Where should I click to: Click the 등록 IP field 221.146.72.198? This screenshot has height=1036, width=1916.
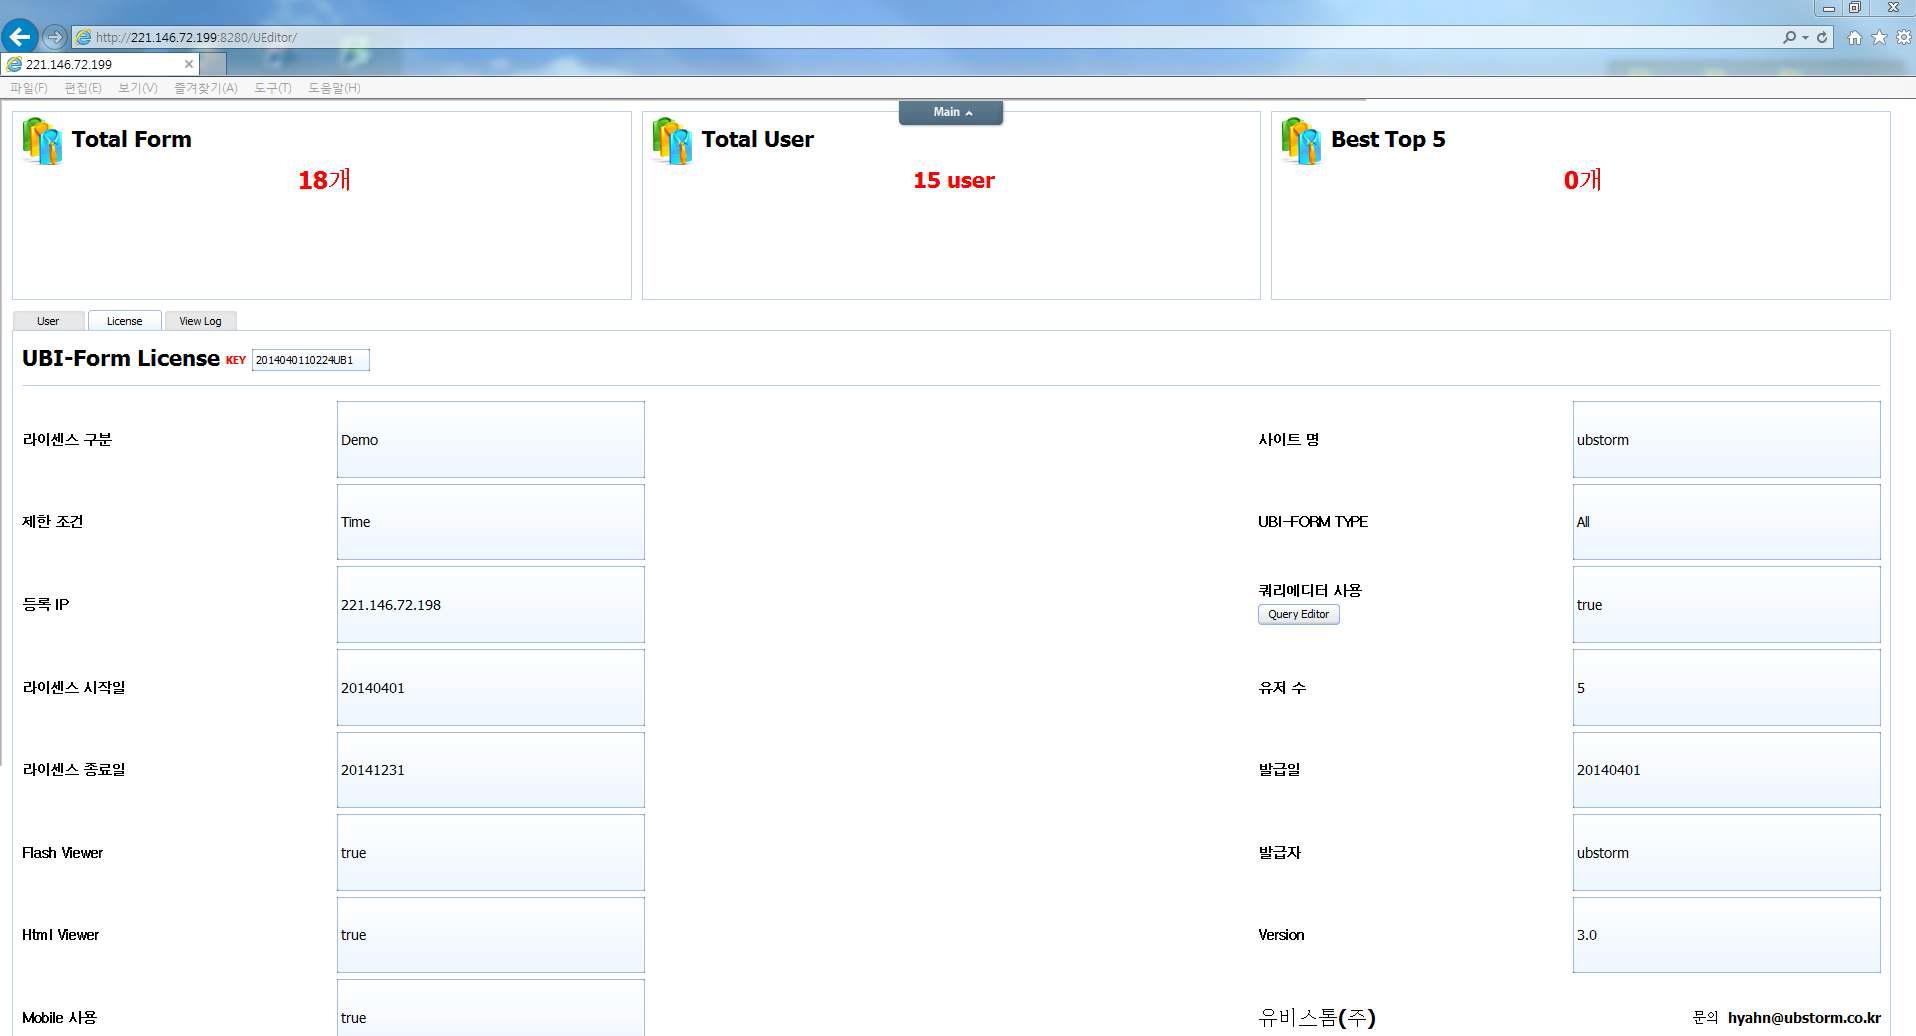(490, 605)
